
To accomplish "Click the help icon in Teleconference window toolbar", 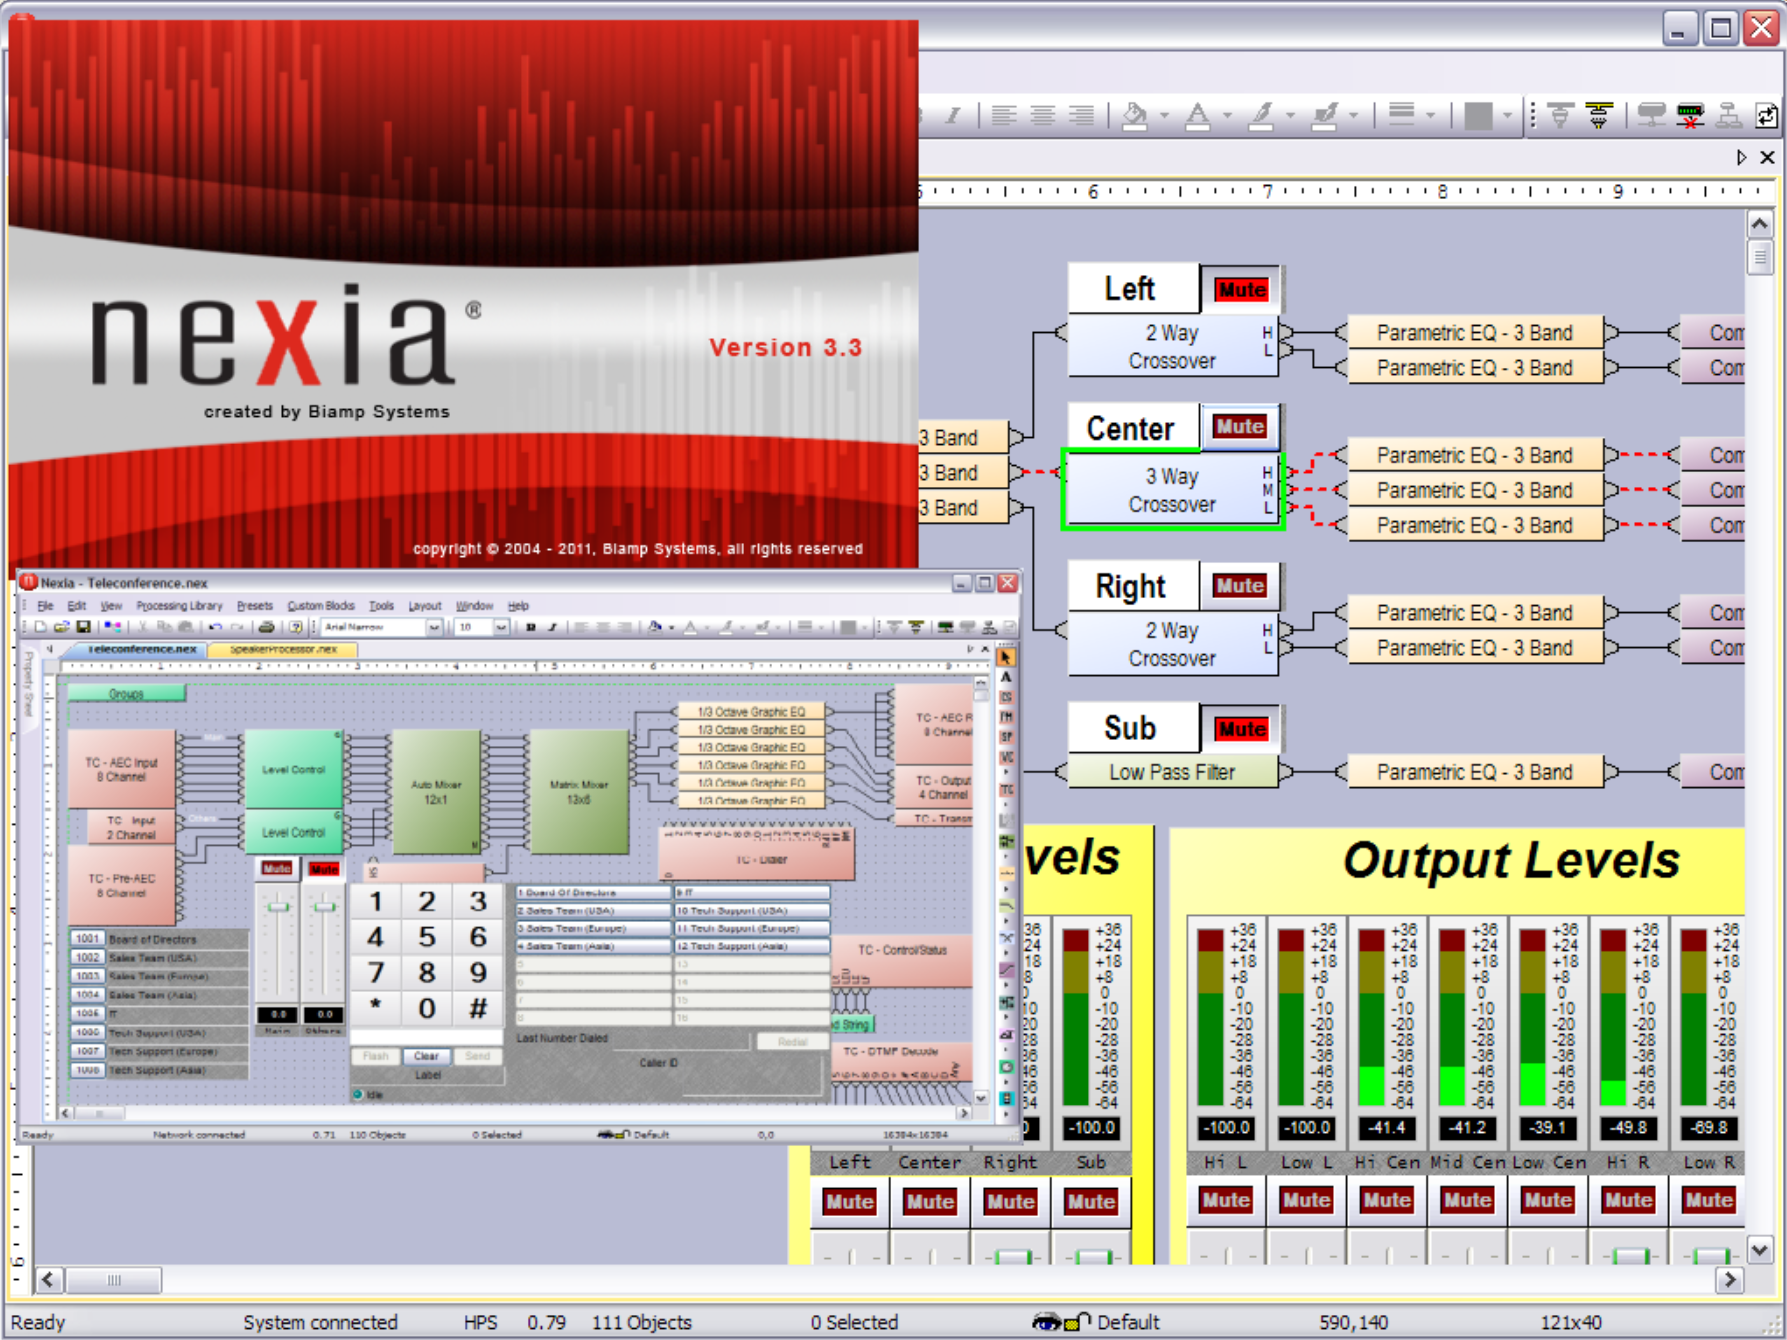I will [x=295, y=627].
